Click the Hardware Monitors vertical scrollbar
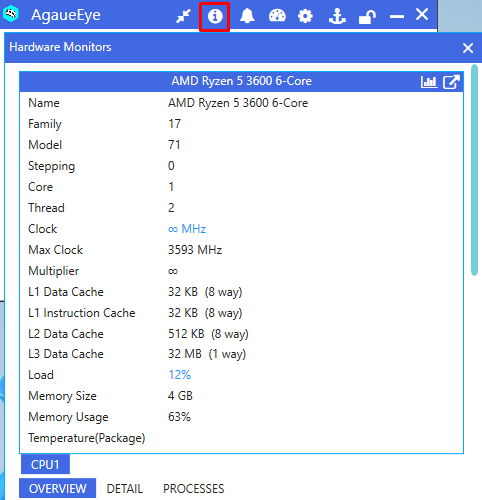 coord(474,170)
